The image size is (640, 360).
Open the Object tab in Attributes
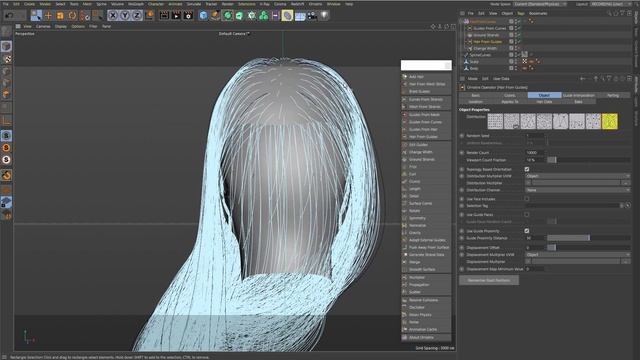click(544, 95)
